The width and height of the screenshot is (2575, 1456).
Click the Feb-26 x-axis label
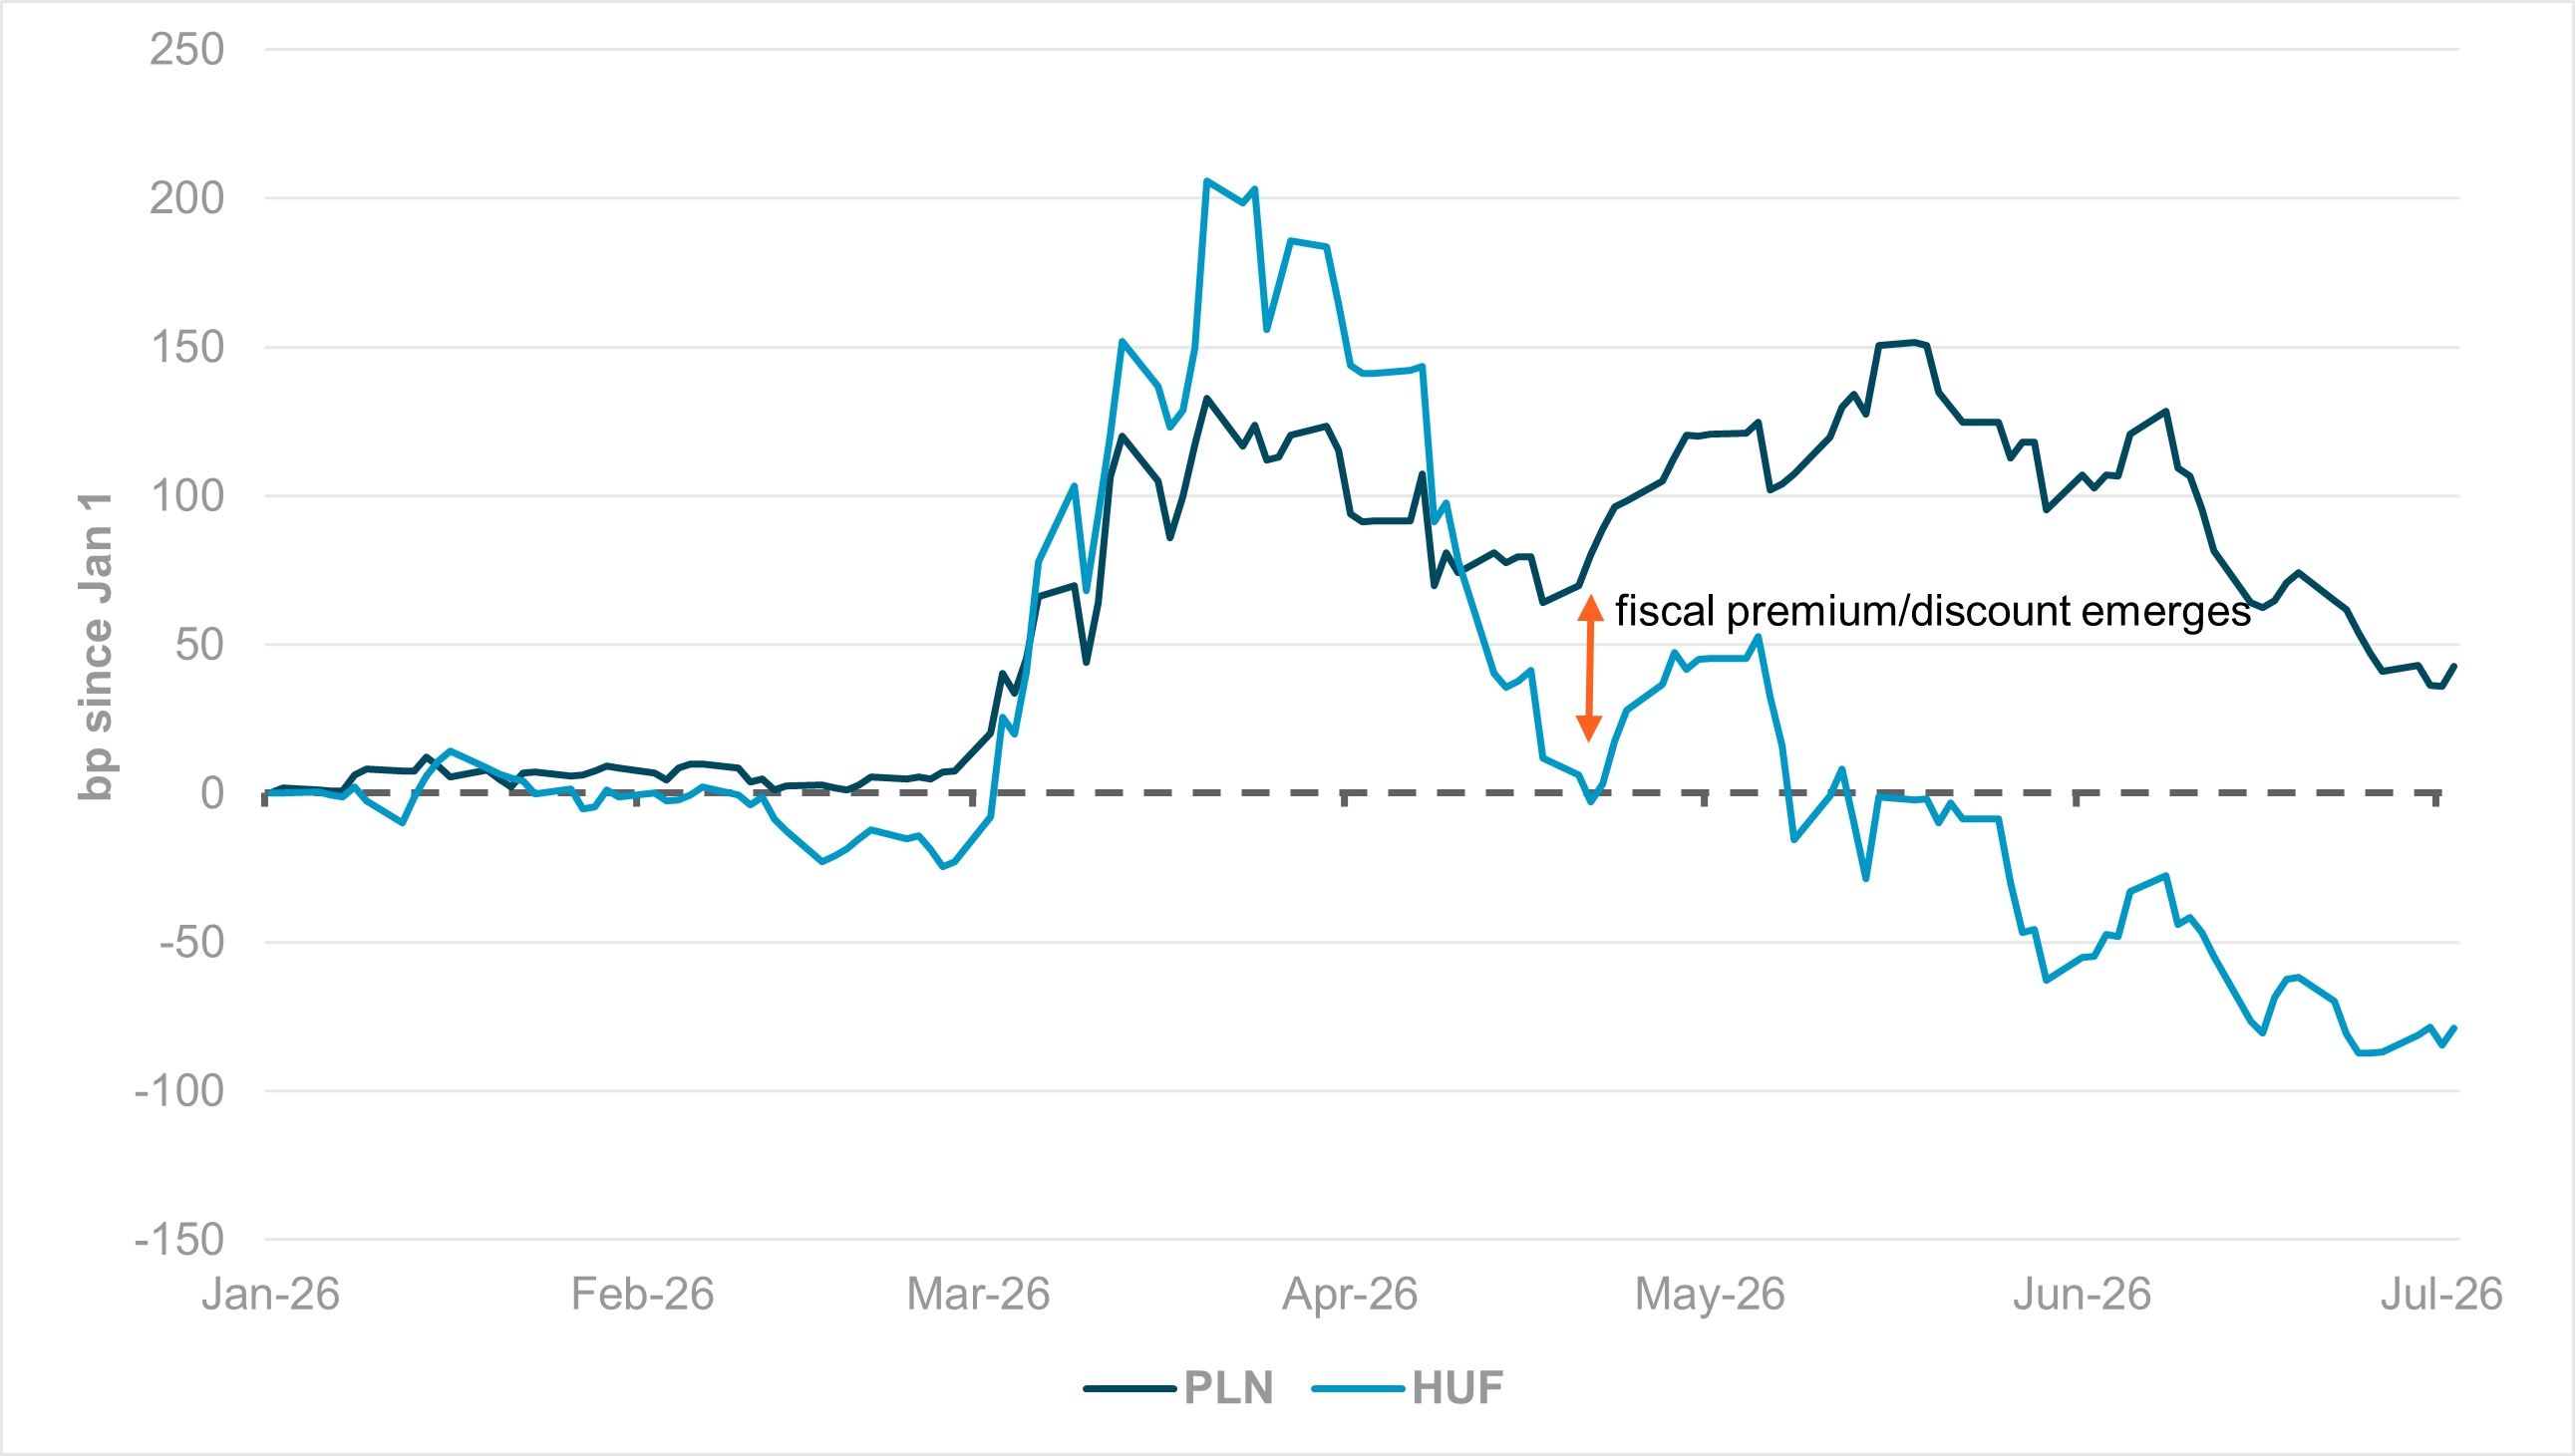[x=642, y=1294]
